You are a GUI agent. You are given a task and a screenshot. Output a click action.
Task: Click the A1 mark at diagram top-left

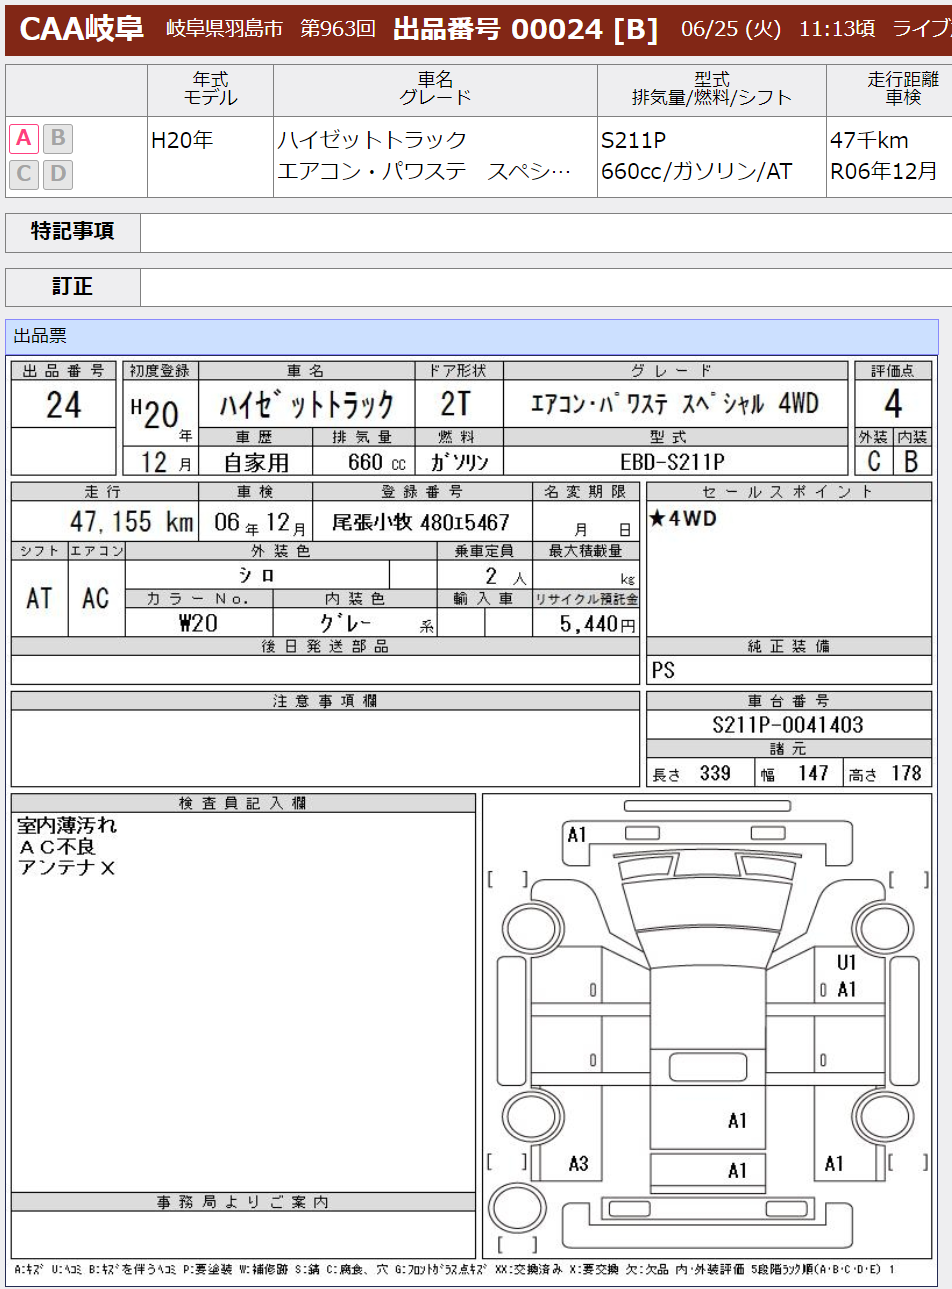[x=577, y=835]
